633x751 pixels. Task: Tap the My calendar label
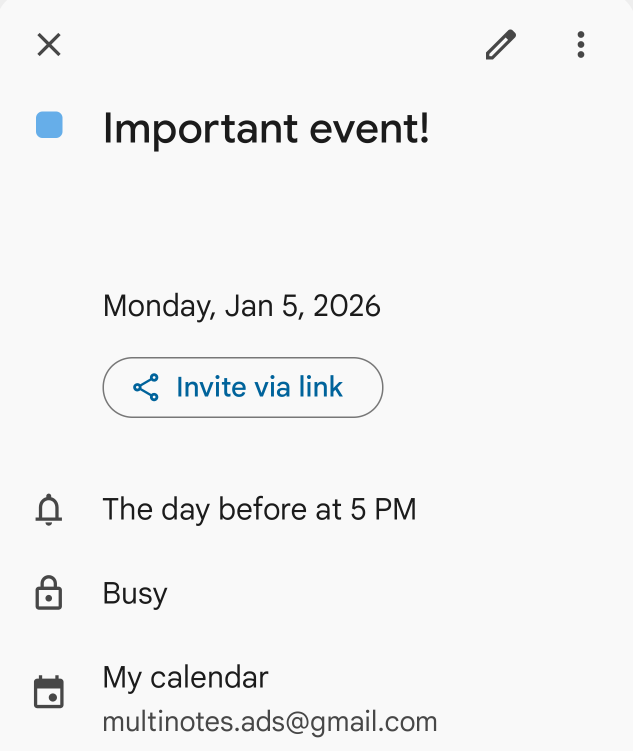185,678
